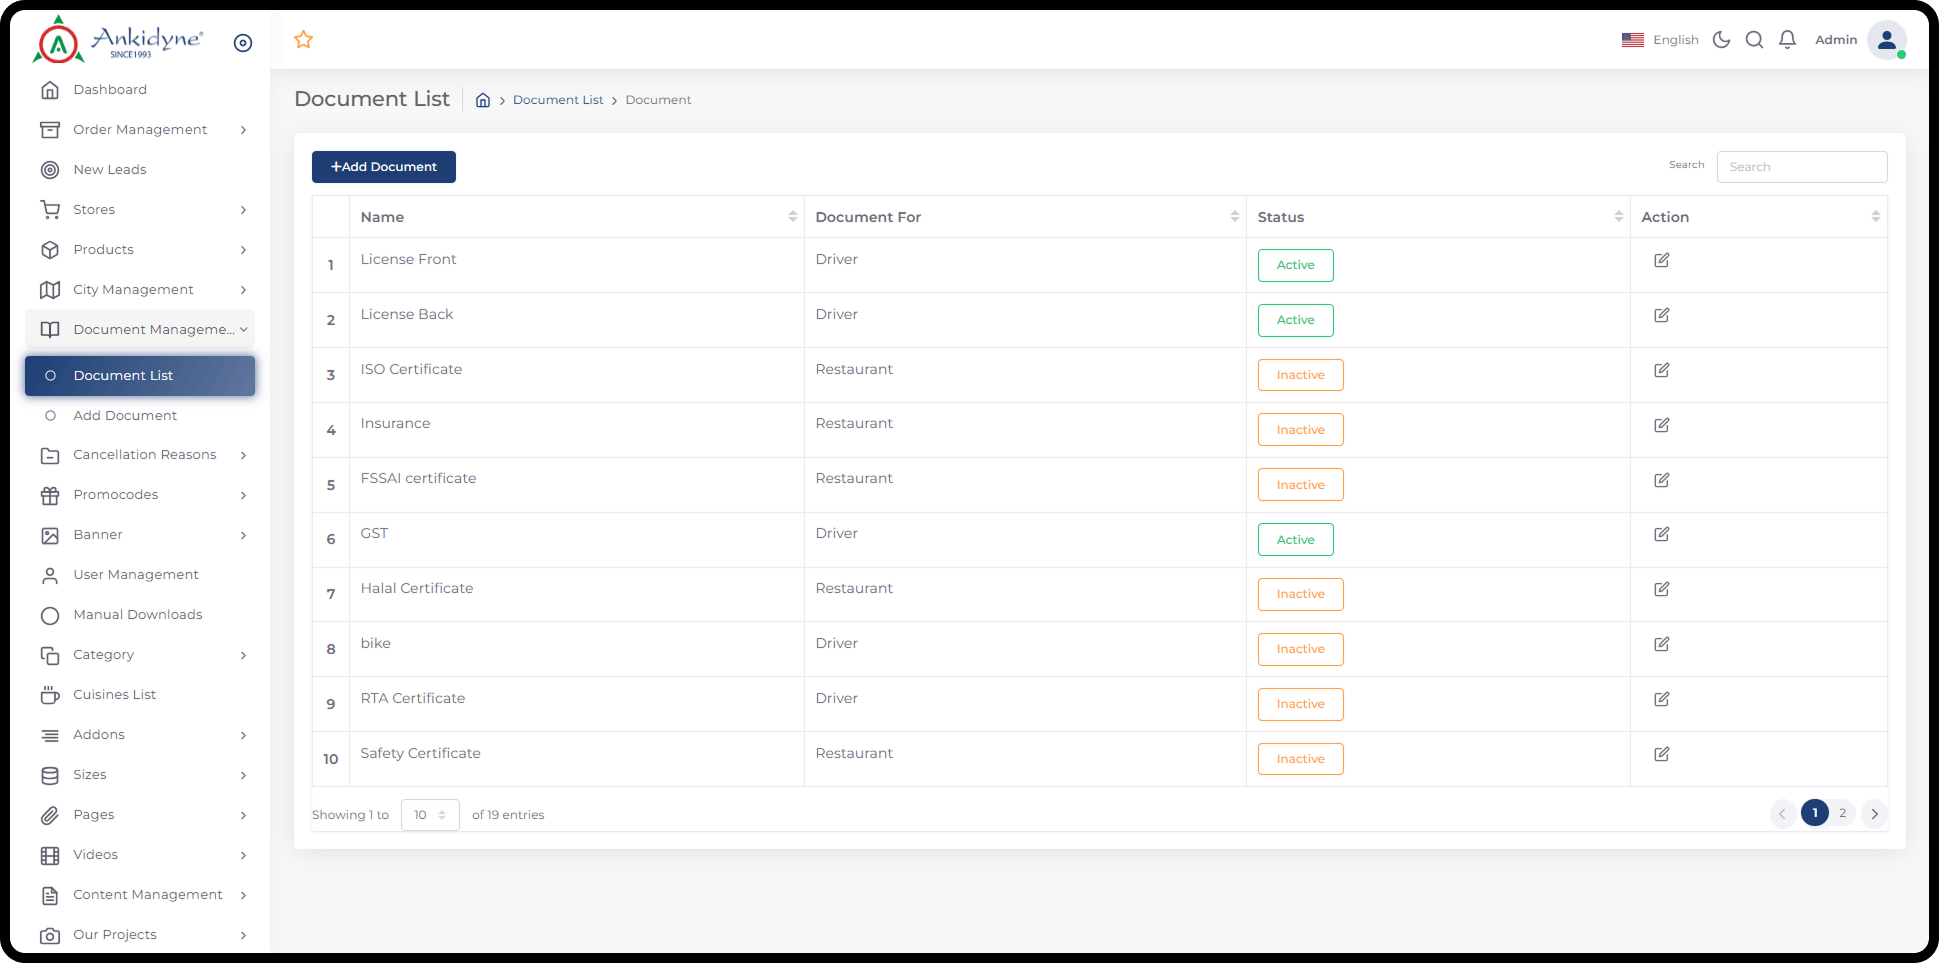Go to Dashboard in sidebar
The image size is (1939, 963).
coord(110,90)
